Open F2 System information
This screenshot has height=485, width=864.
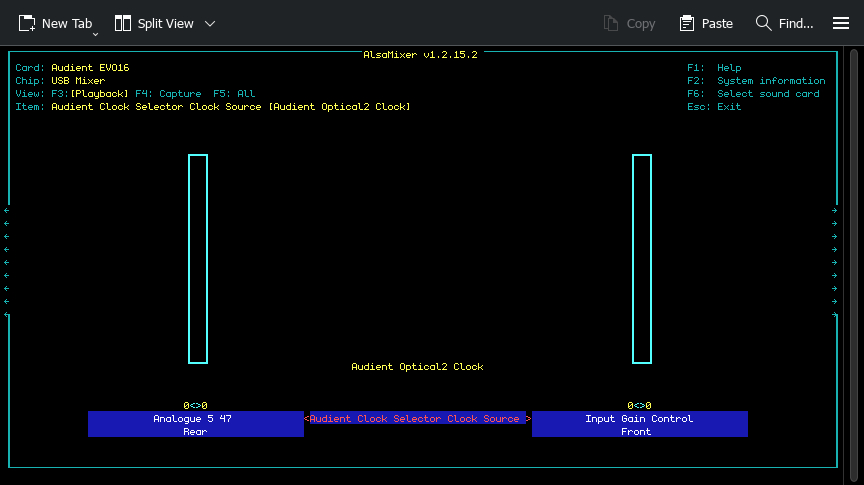(x=756, y=81)
